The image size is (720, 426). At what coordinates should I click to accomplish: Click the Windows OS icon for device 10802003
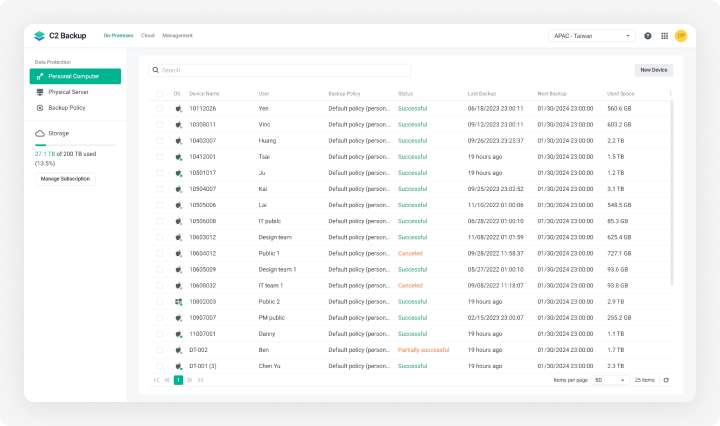tap(178, 301)
